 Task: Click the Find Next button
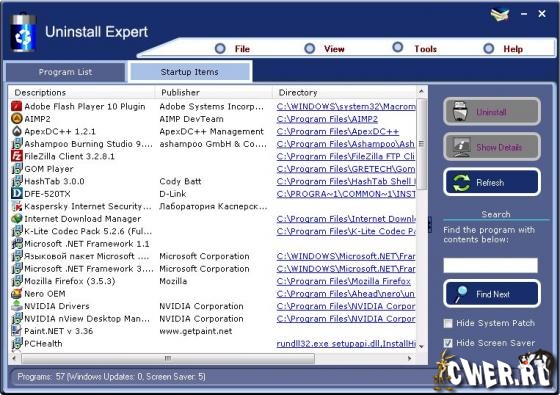(492, 294)
